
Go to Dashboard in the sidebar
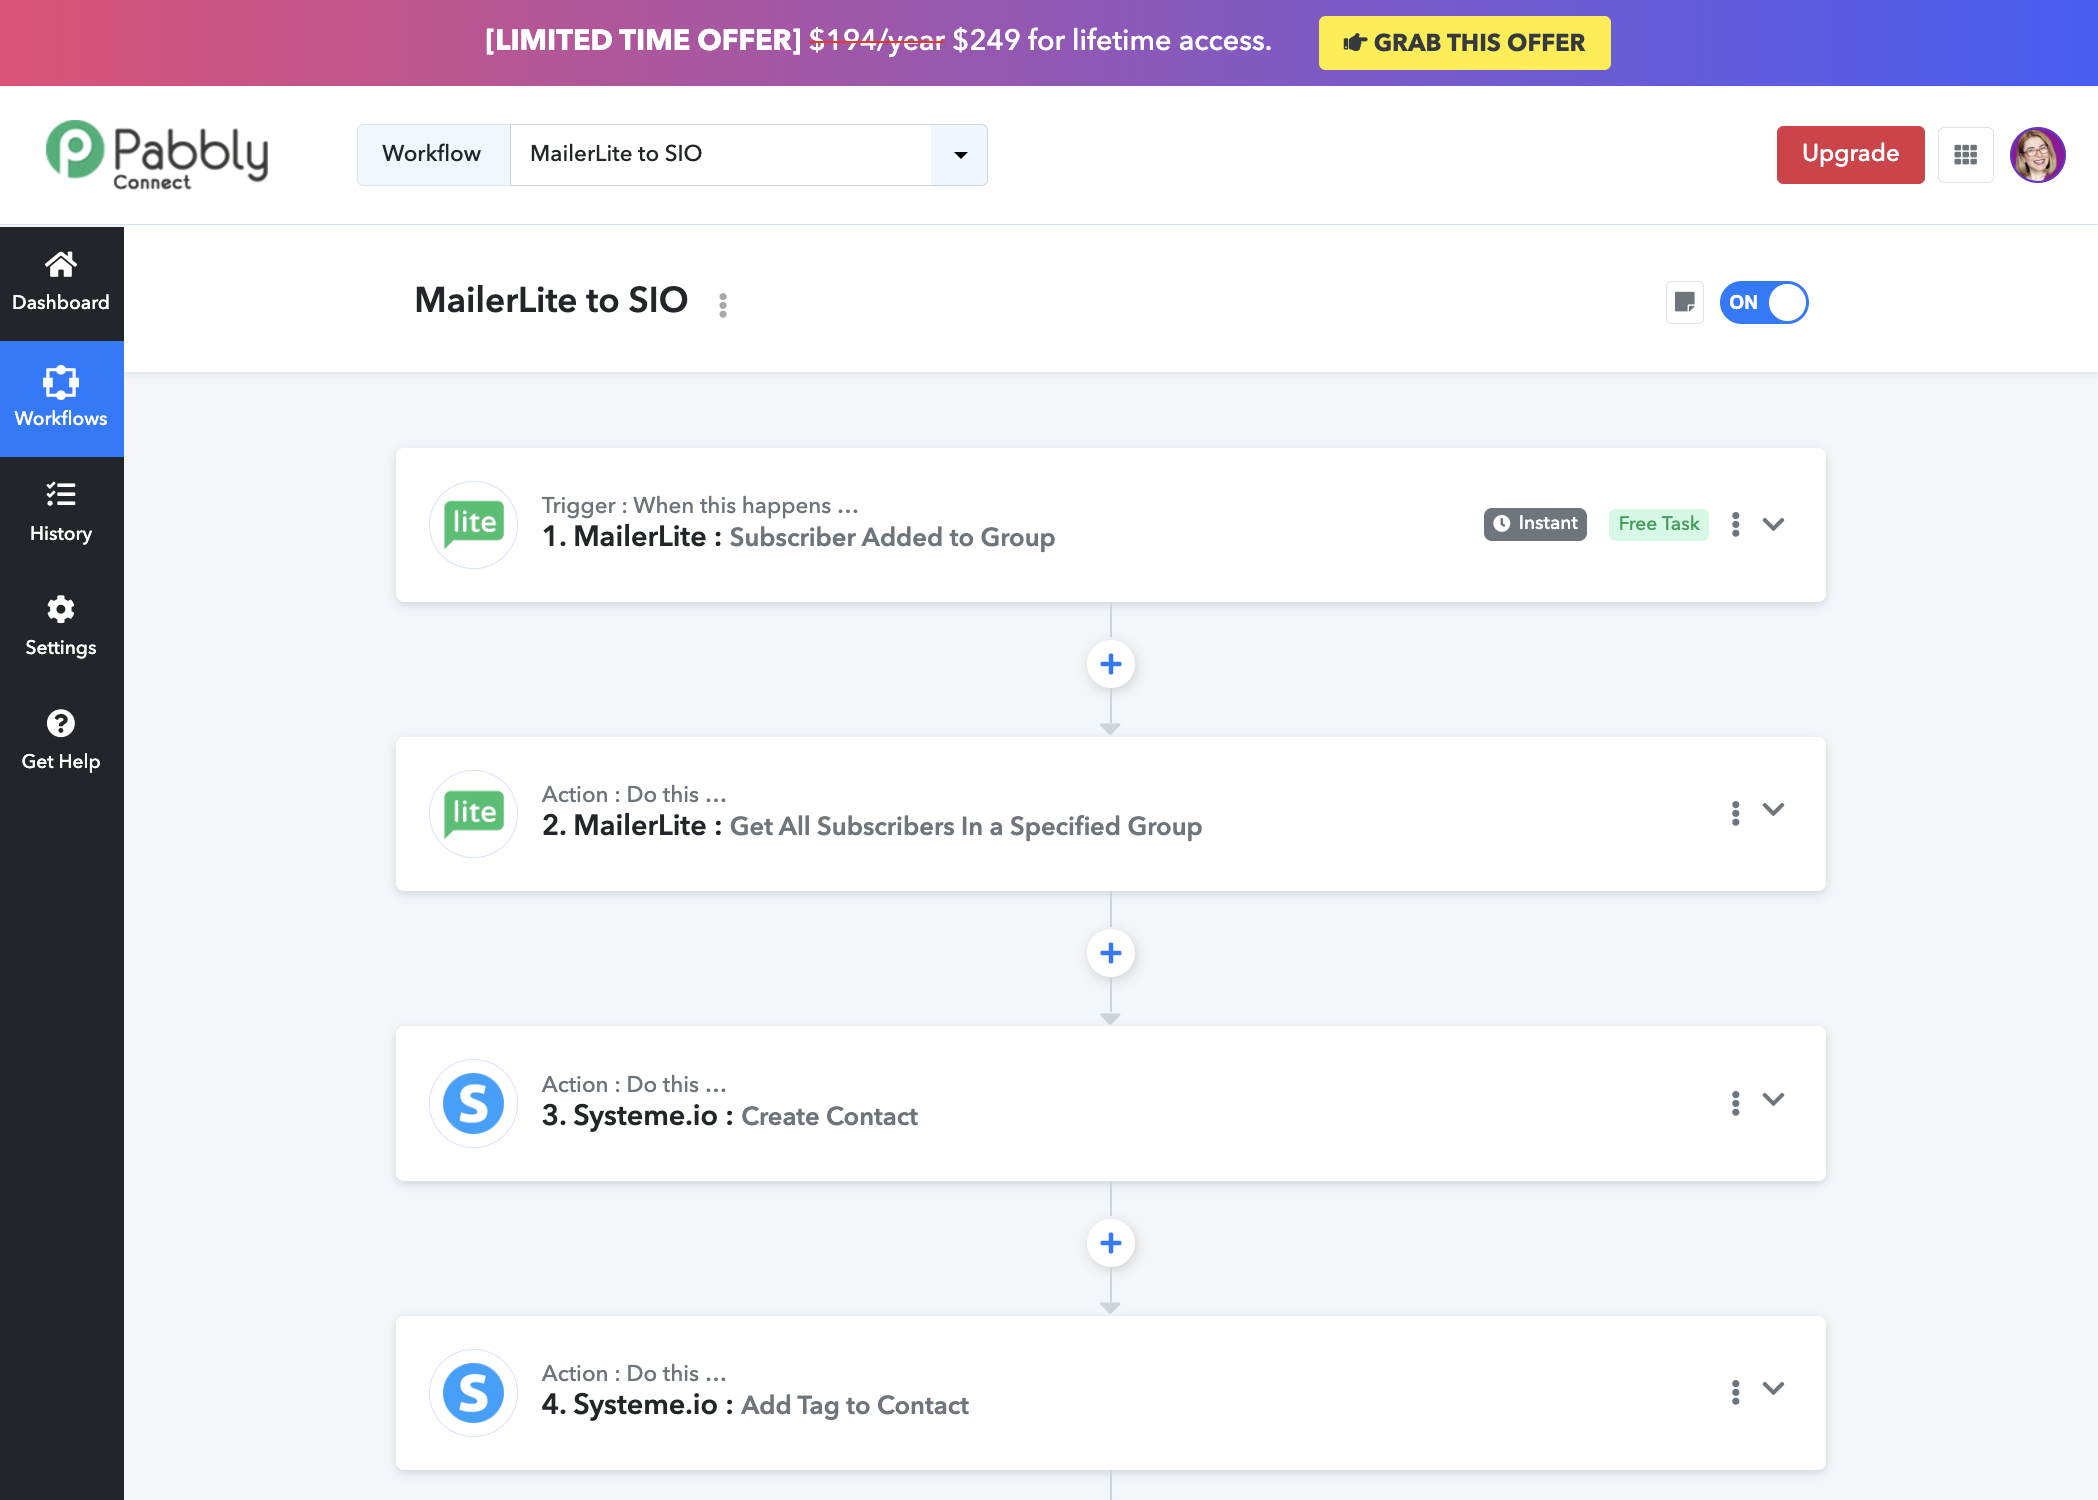61,283
